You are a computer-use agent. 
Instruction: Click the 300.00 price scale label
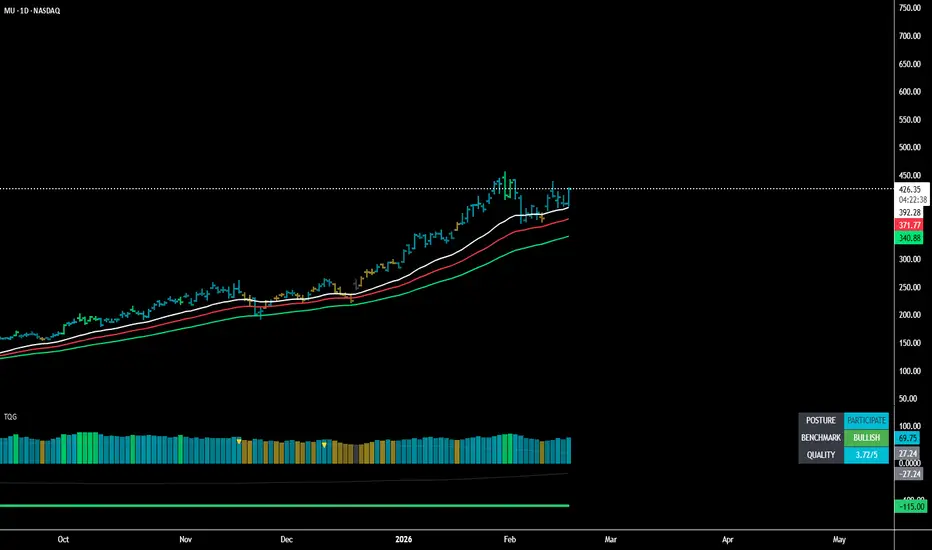click(909, 259)
